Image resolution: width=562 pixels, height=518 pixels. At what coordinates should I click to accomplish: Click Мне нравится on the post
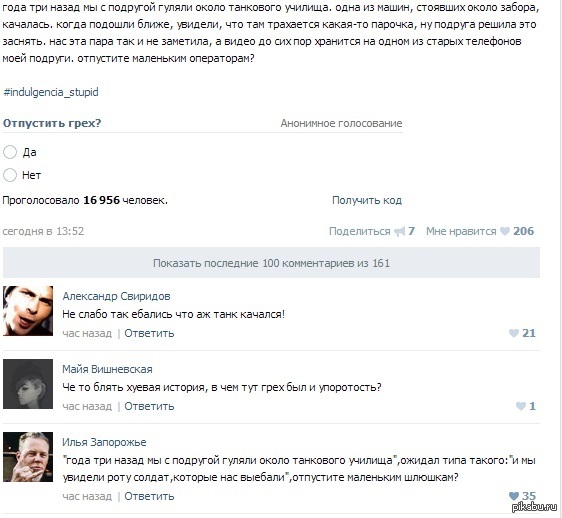[x=461, y=231]
